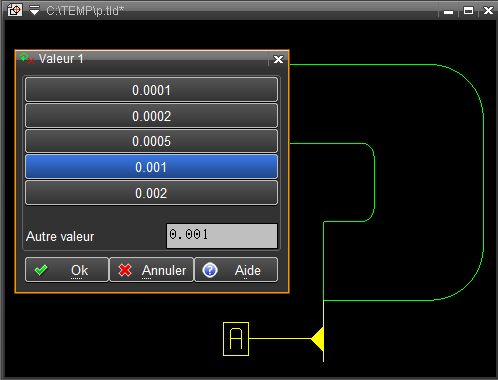Choose the 0.002 value option

[x=151, y=193]
